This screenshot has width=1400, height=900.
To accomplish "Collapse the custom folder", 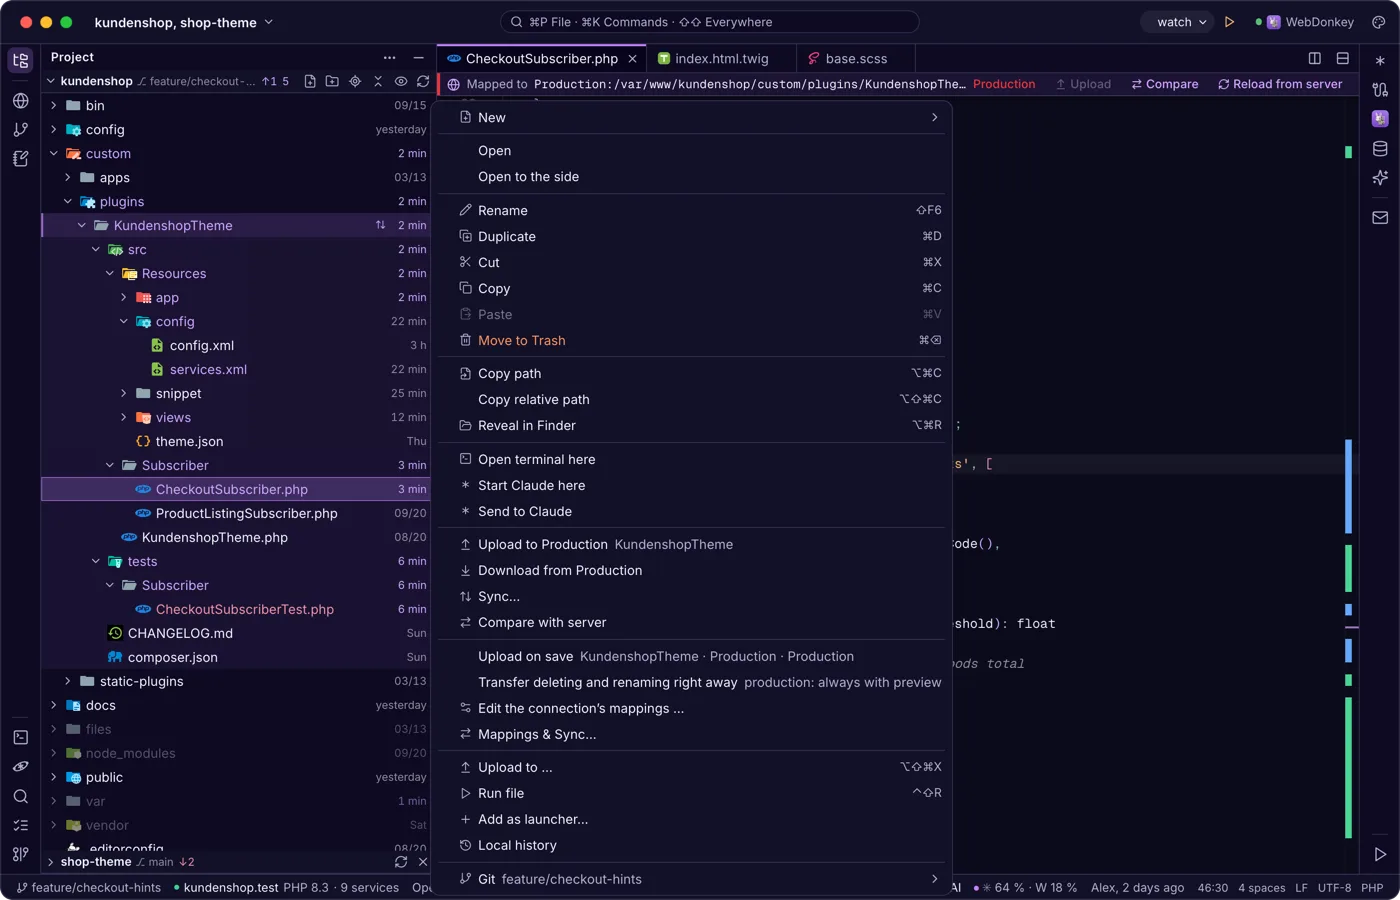I will coord(54,153).
